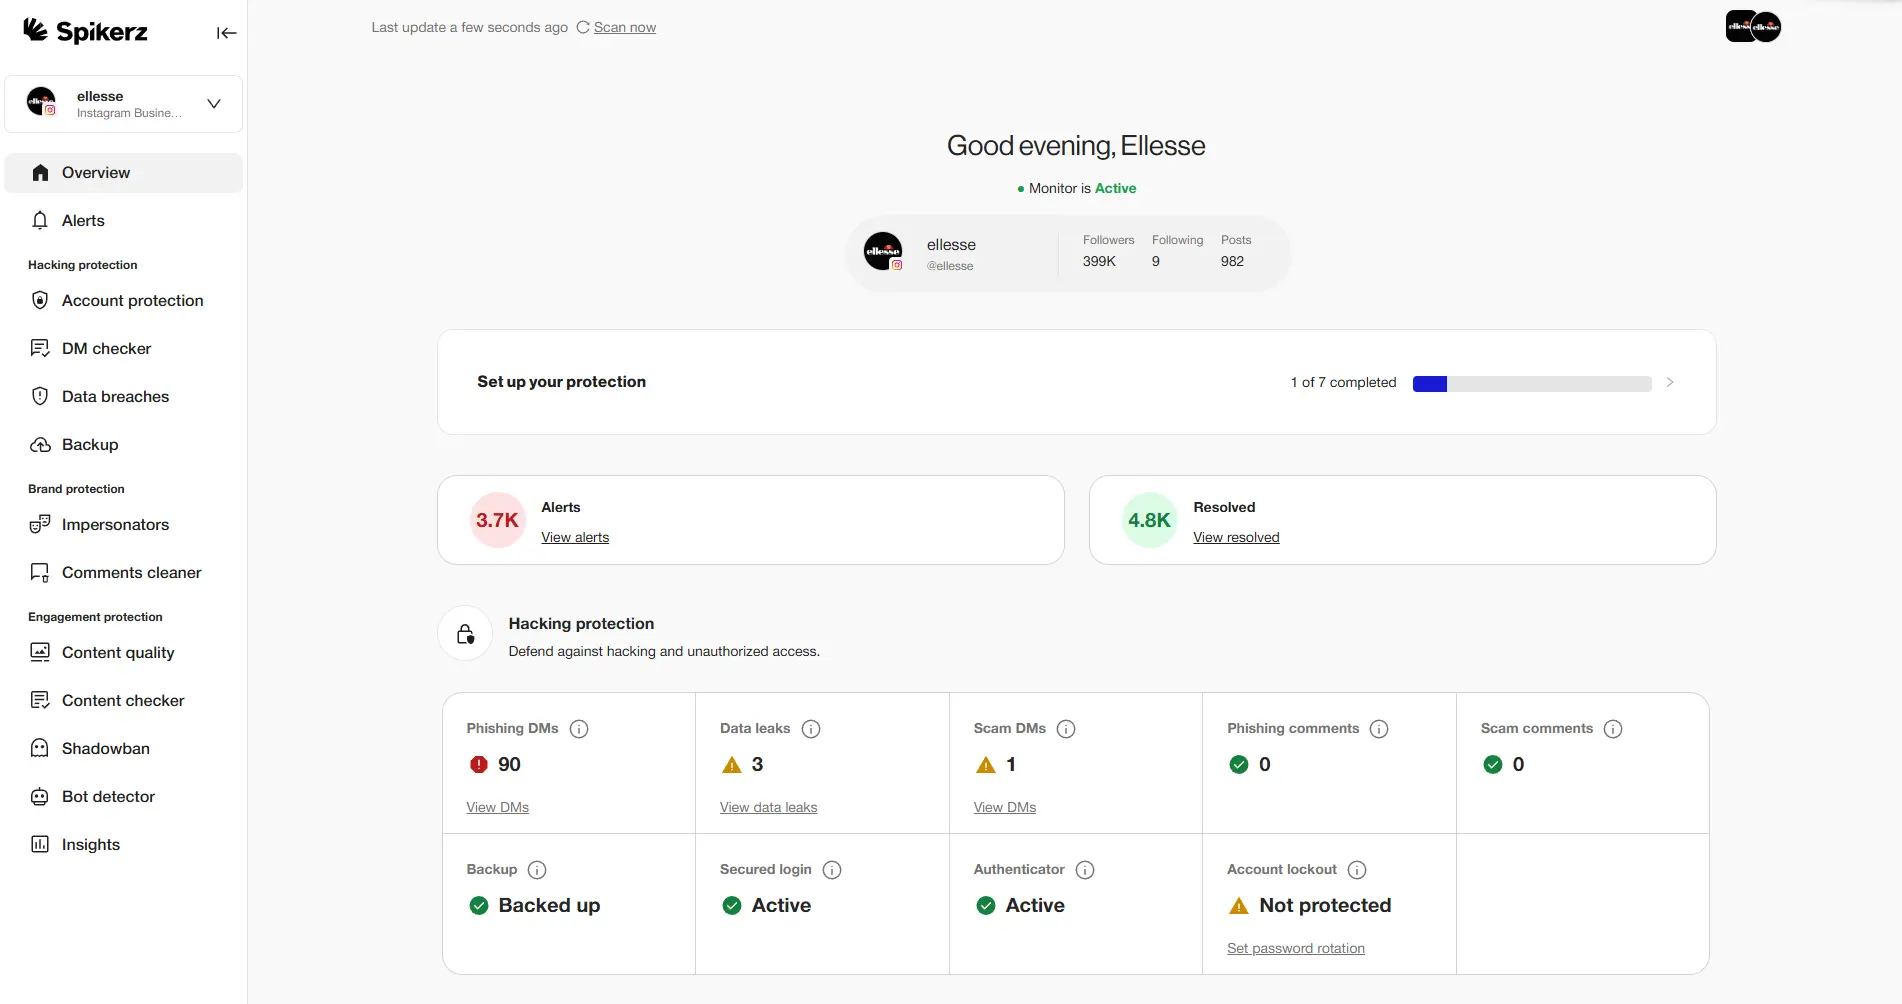
Task: Click the '1 of 7 completed' text
Action: coord(1343,383)
